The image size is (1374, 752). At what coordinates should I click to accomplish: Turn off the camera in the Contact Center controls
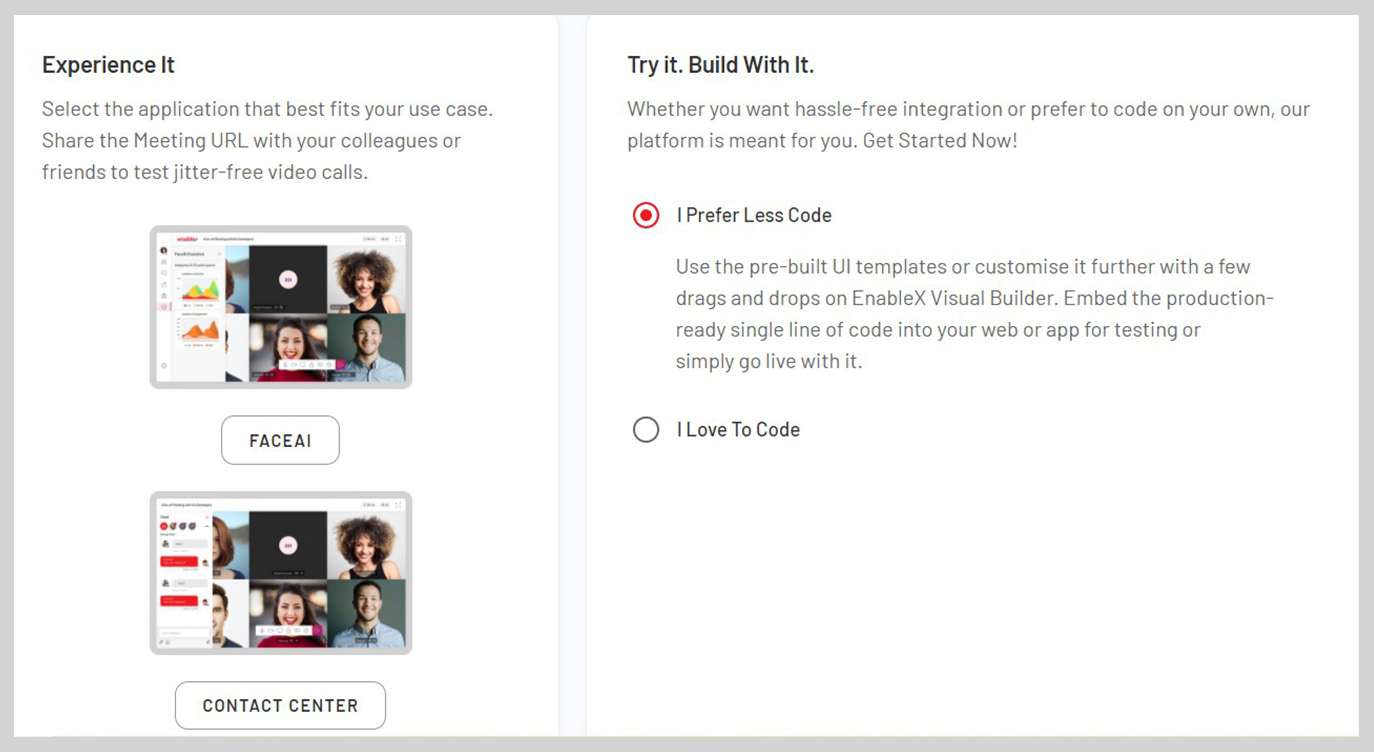pyautogui.click(x=270, y=631)
